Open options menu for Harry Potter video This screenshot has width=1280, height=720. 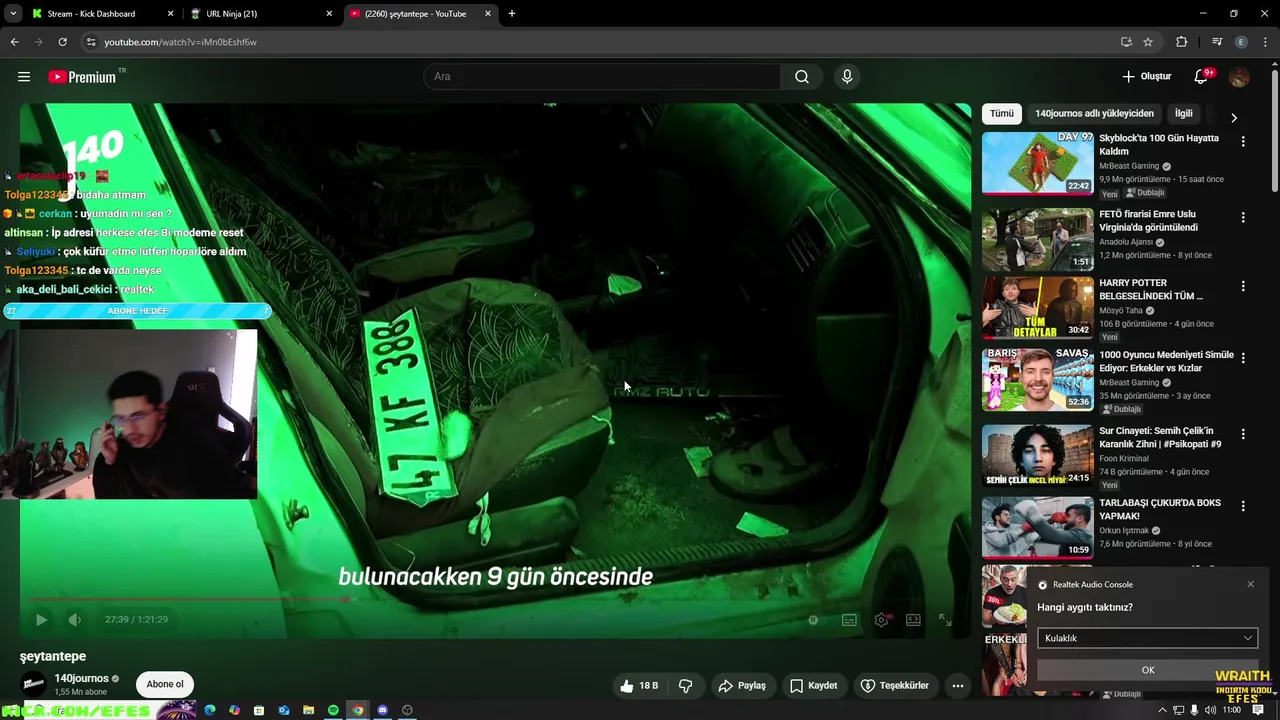(1243, 286)
